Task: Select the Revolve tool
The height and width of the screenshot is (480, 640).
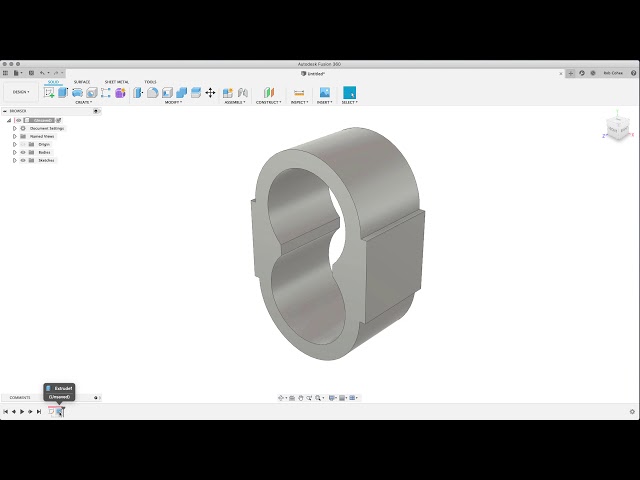Action: click(x=77, y=93)
